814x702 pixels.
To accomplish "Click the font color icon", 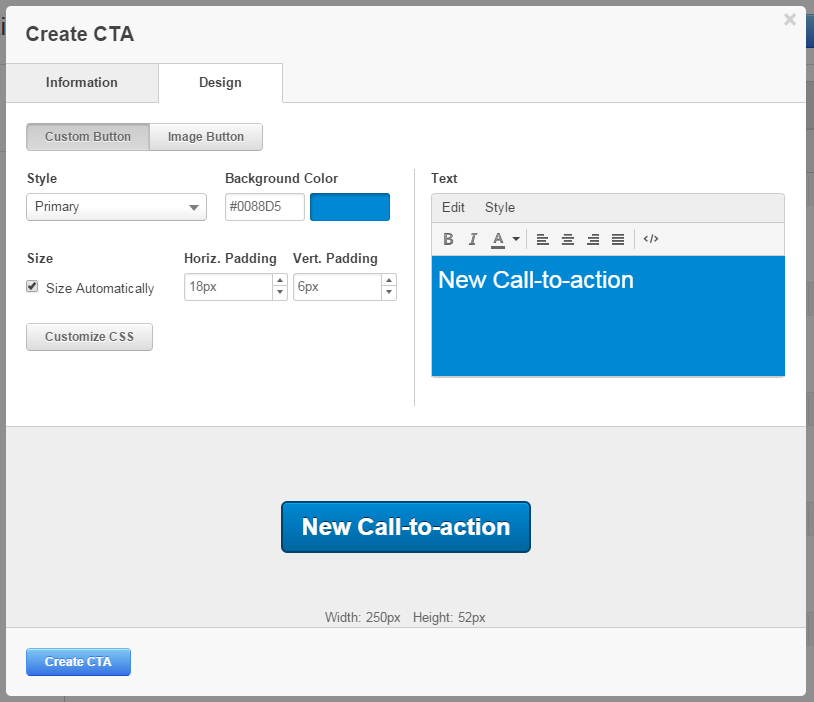I will 498,239.
